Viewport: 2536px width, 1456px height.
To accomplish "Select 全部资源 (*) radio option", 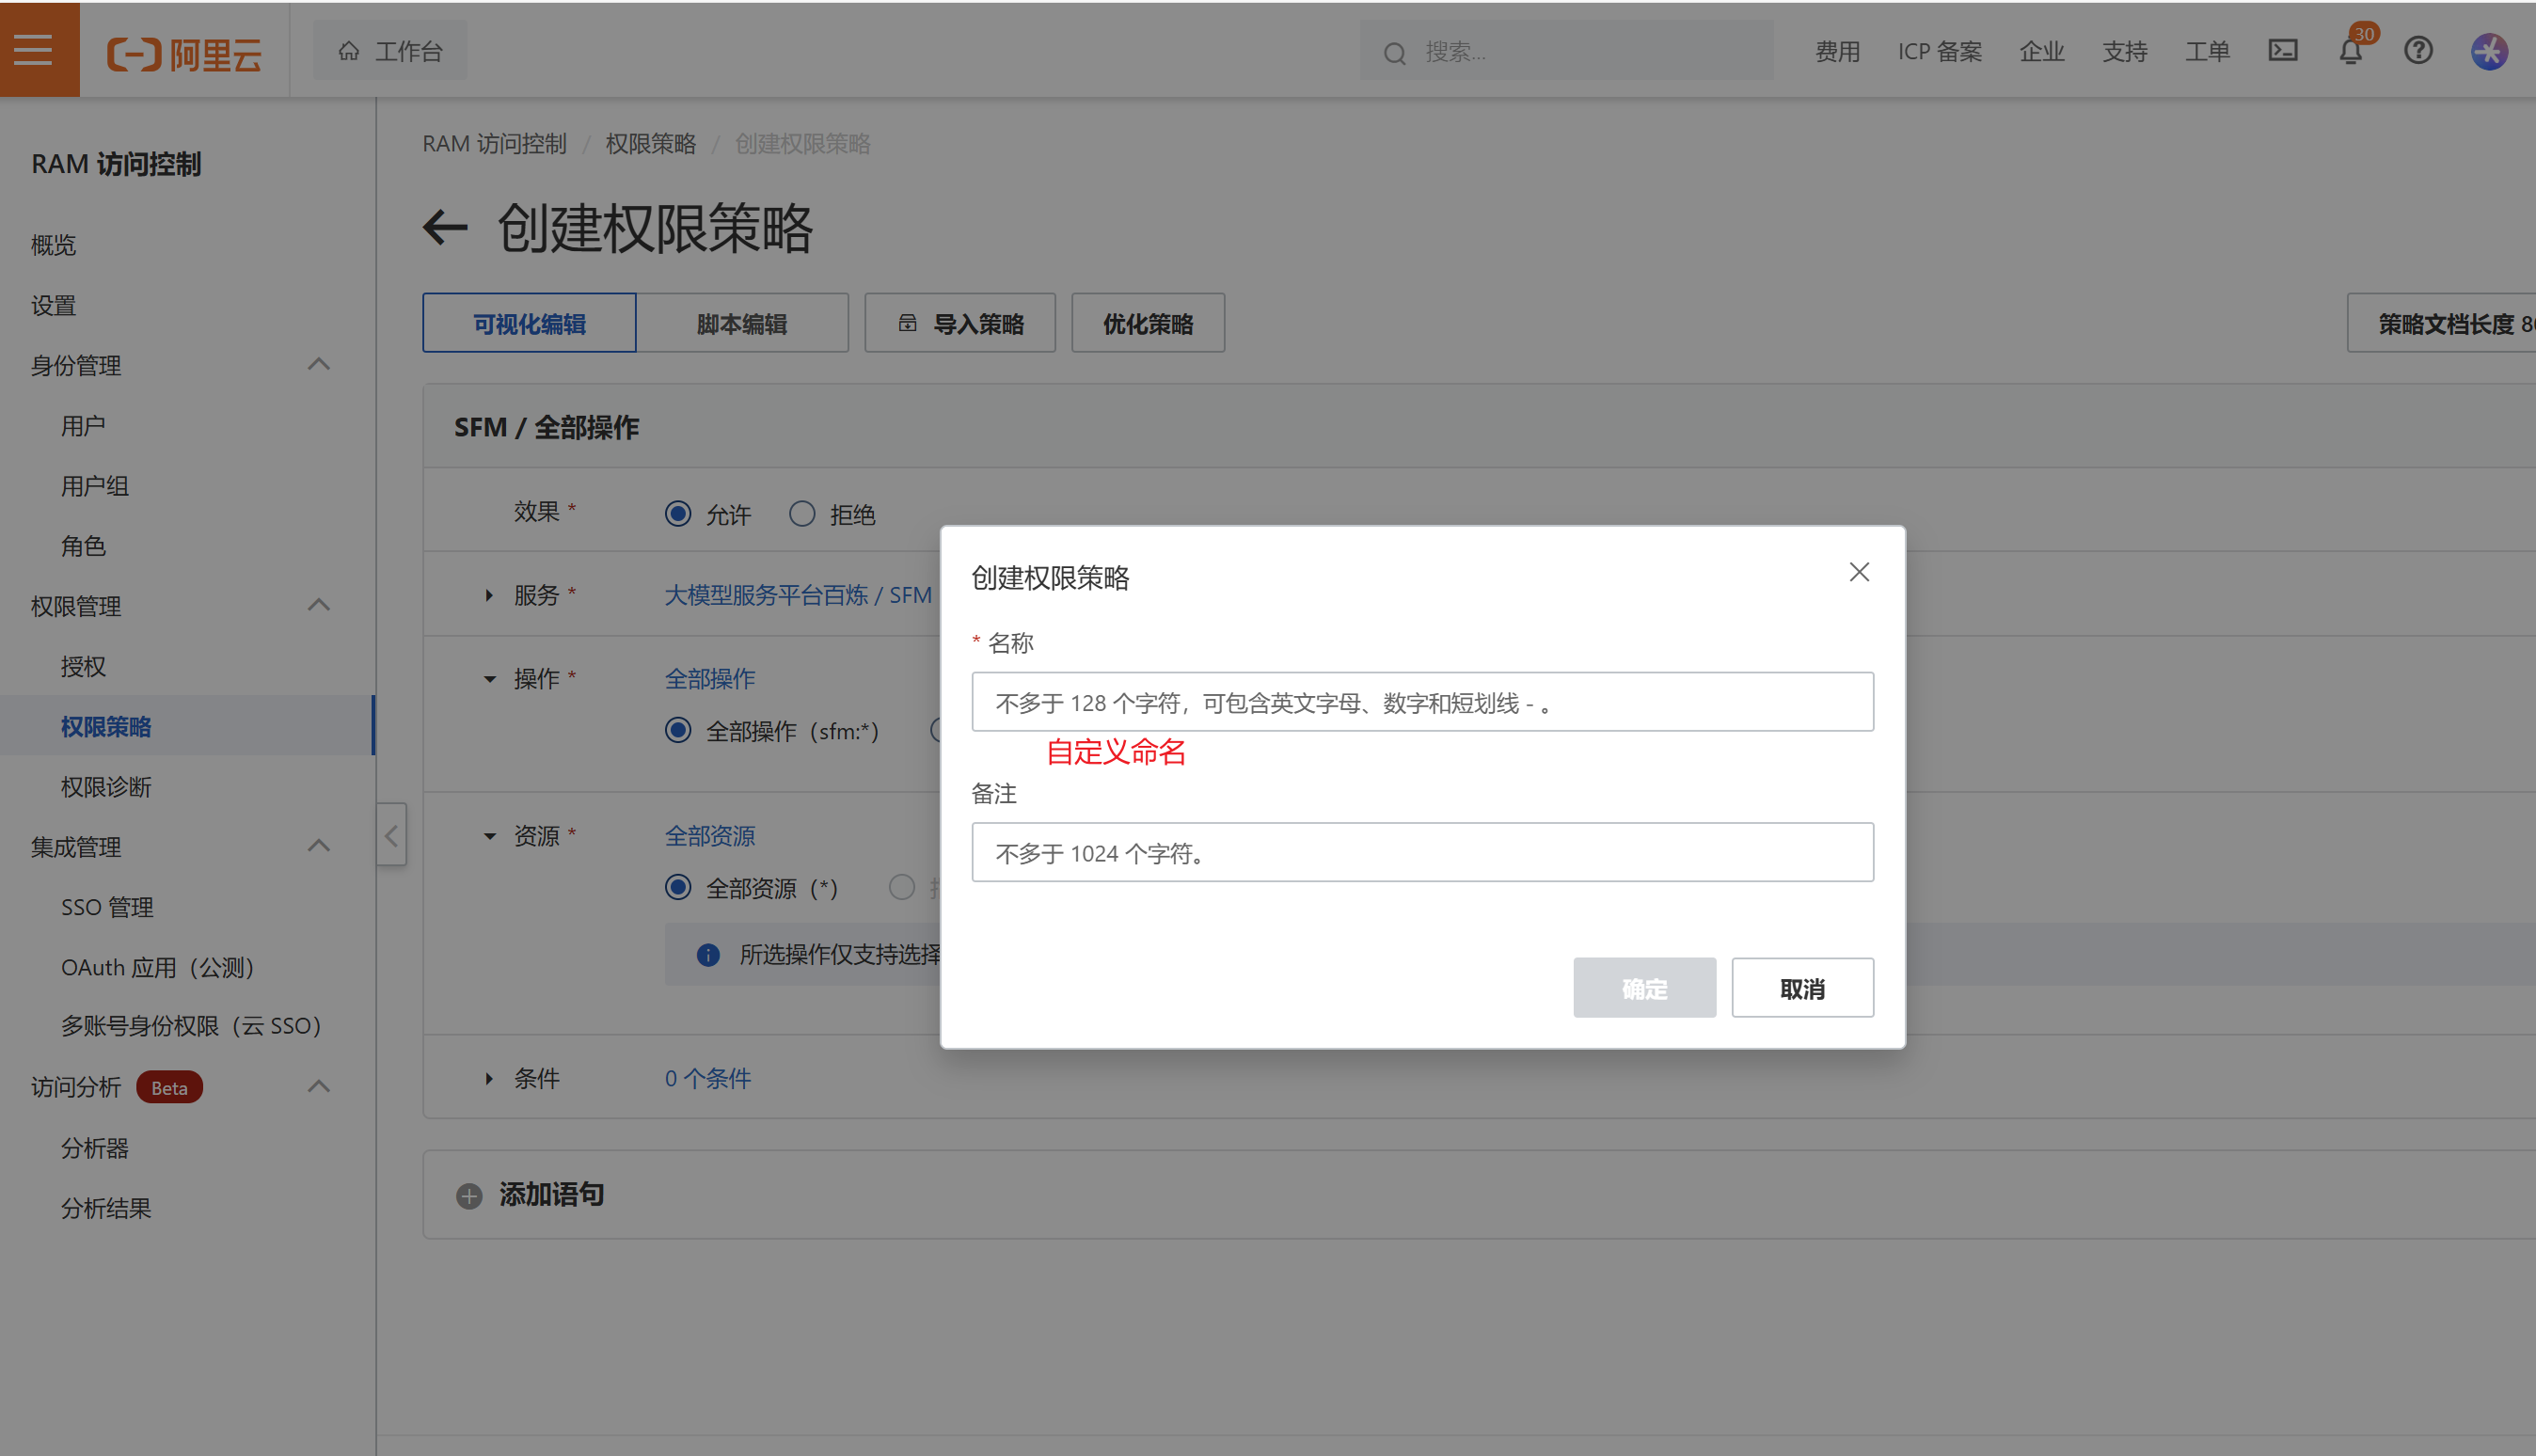I will click(x=678, y=887).
